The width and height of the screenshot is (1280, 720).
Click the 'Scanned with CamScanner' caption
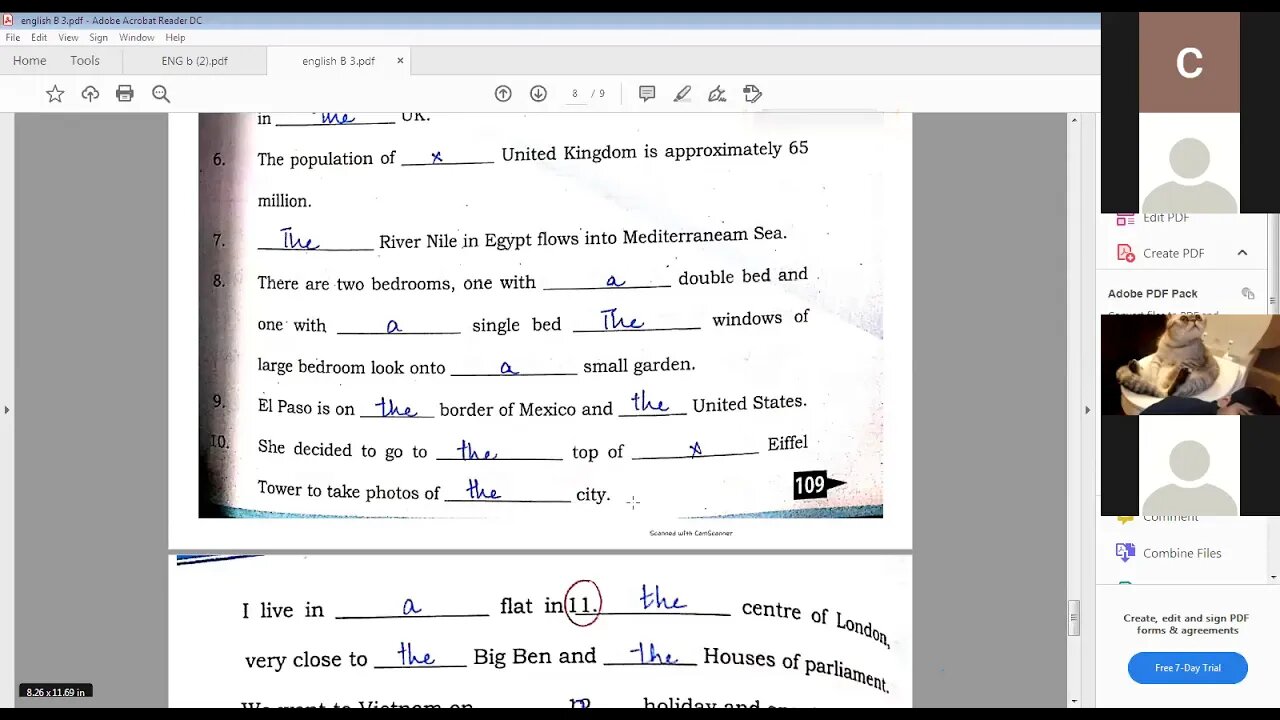point(691,533)
